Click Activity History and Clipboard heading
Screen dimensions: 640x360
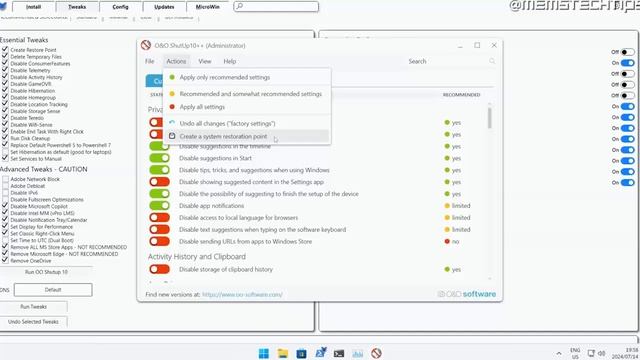pos(197,256)
